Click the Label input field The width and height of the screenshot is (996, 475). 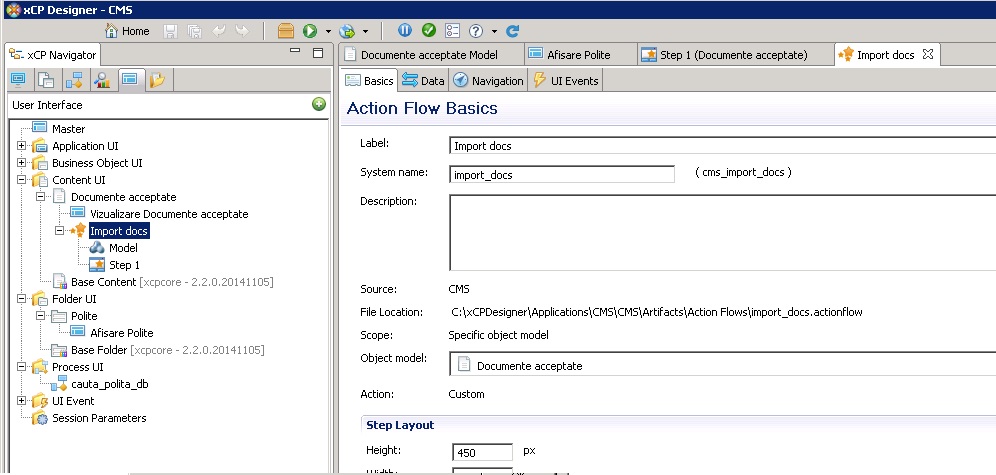tap(722, 145)
